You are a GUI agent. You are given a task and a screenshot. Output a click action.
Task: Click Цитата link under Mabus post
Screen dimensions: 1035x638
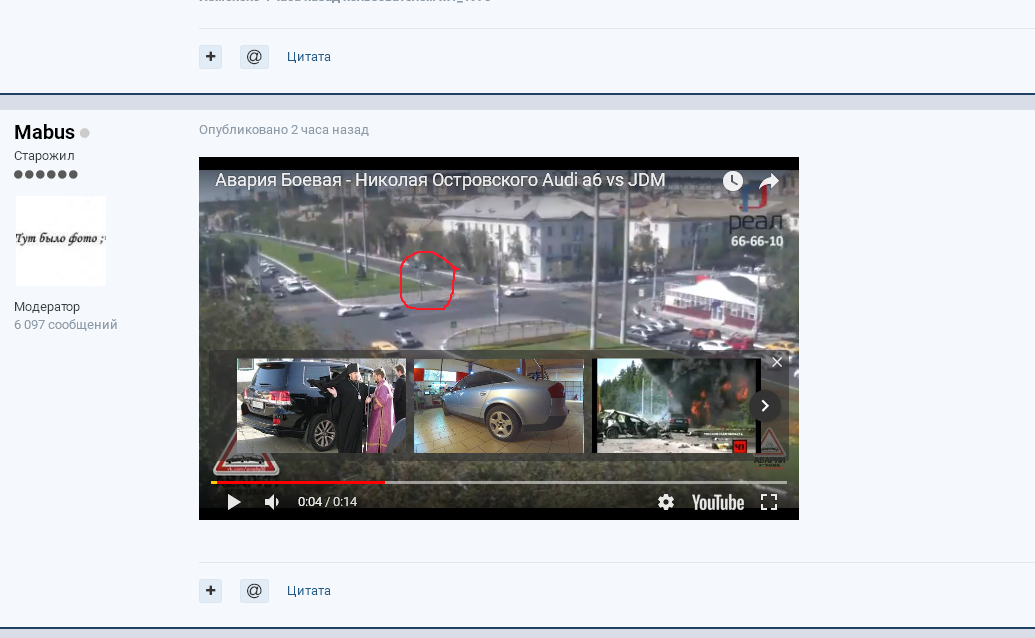309,590
